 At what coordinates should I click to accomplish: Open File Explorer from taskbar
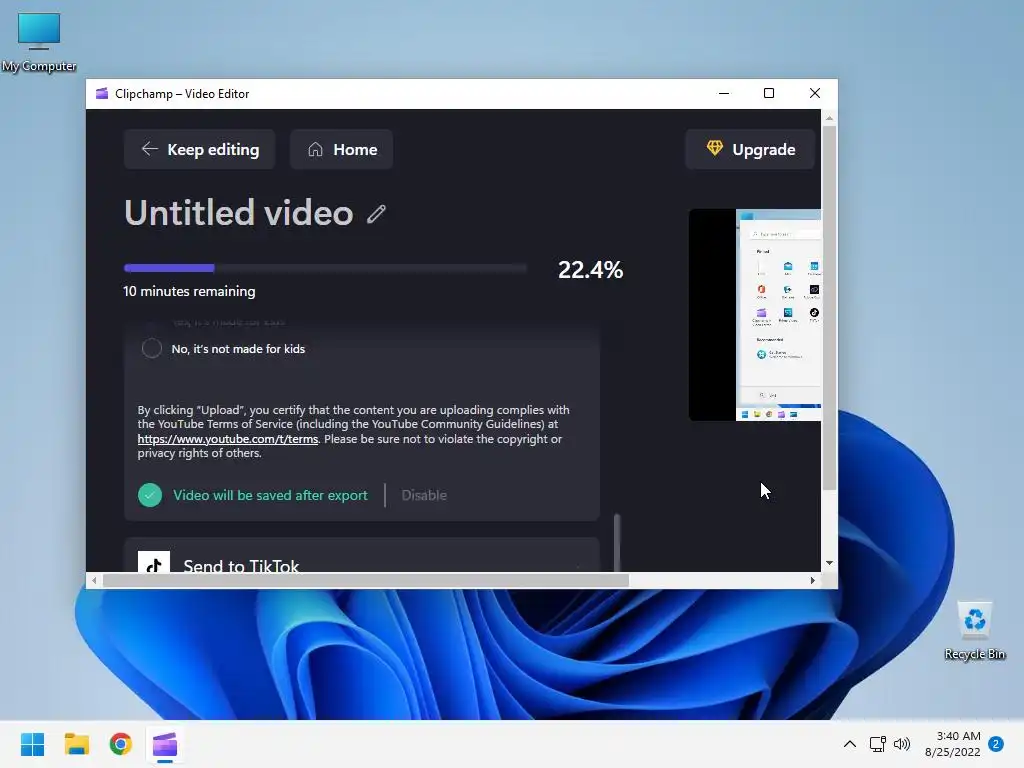pos(76,744)
